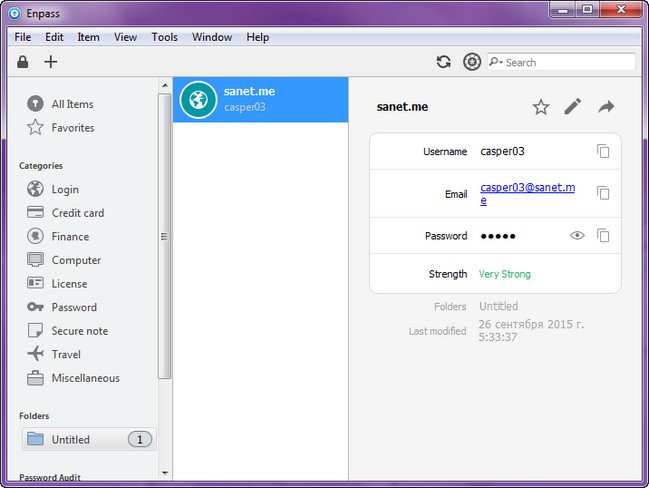Add a new item with plus icon

(x=50, y=62)
